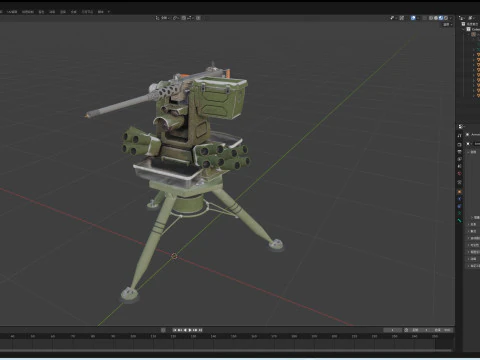Click the current frame field in timeline
This screenshot has width=480, height=360.
coord(393,330)
